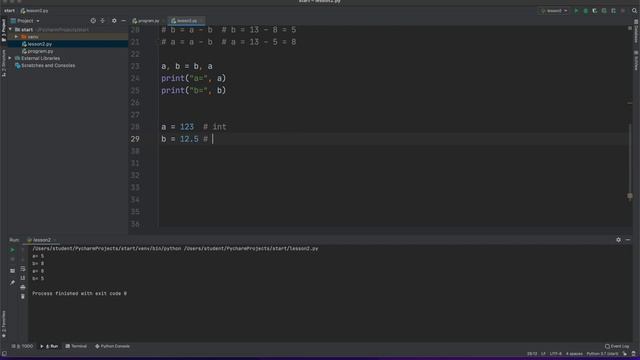The height and width of the screenshot is (360, 640).
Task: Clear all Run console output with trash icon
Action: click(23, 297)
